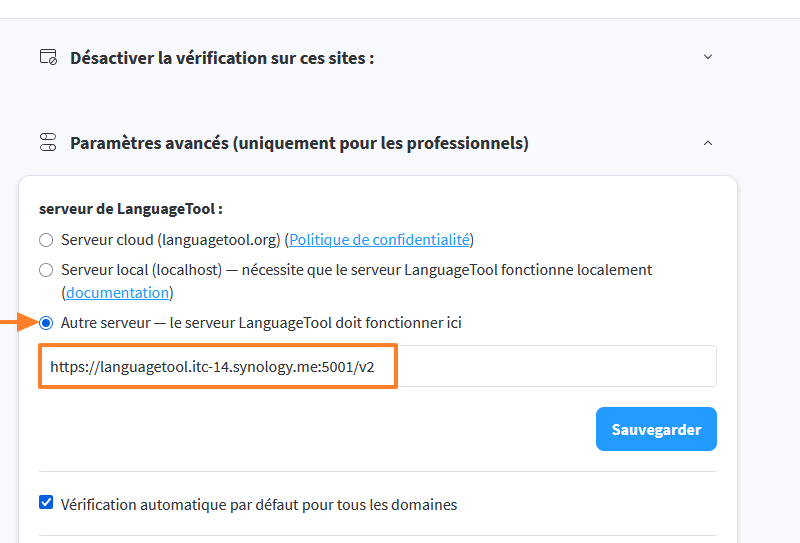The width and height of the screenshot is (800, 543).
Task: Select the Serveur cloud radio button
Action: tap(46, 240)
